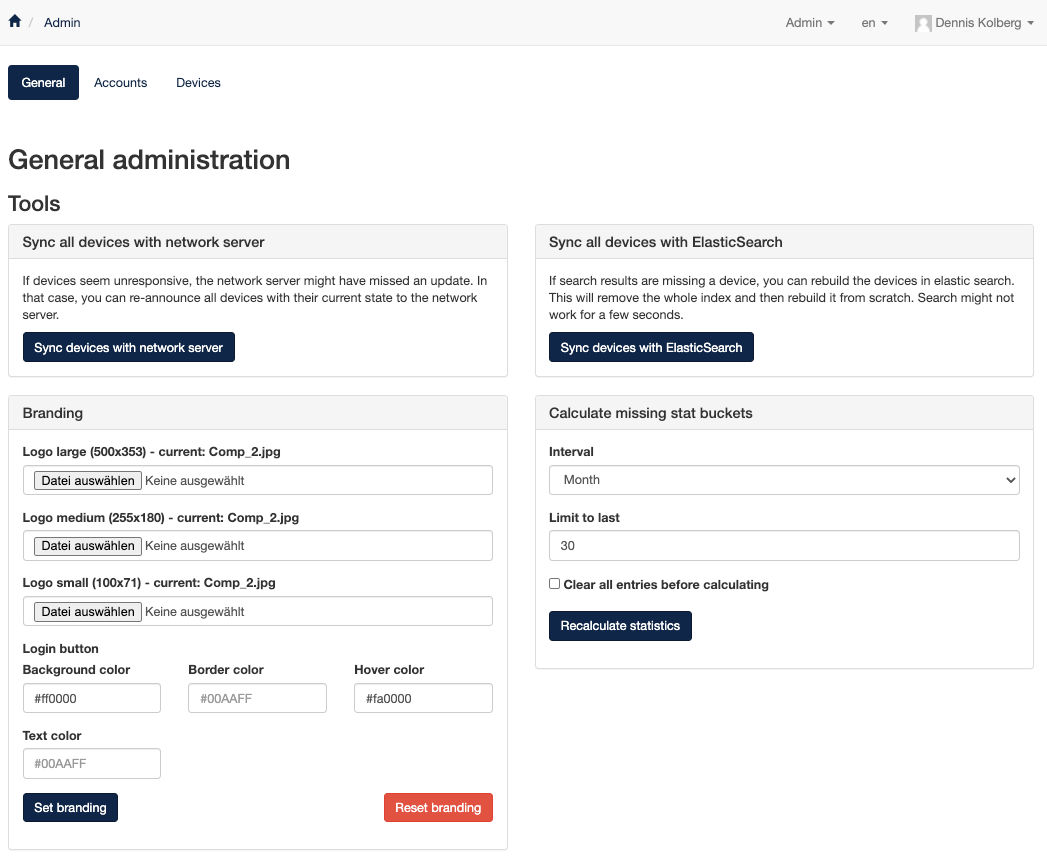Image resolution: width=1047 pixels, height=868 pixels.
Task: Open the en language dropdown
Action: pos(874,23)
